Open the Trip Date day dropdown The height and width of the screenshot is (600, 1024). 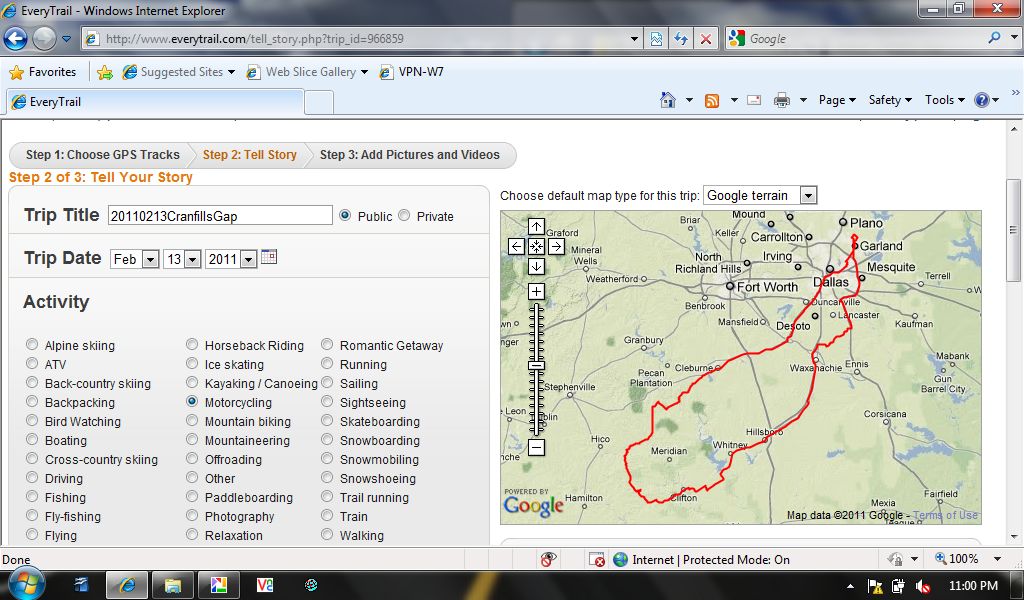pyautogui.click(x=182, y=259)
